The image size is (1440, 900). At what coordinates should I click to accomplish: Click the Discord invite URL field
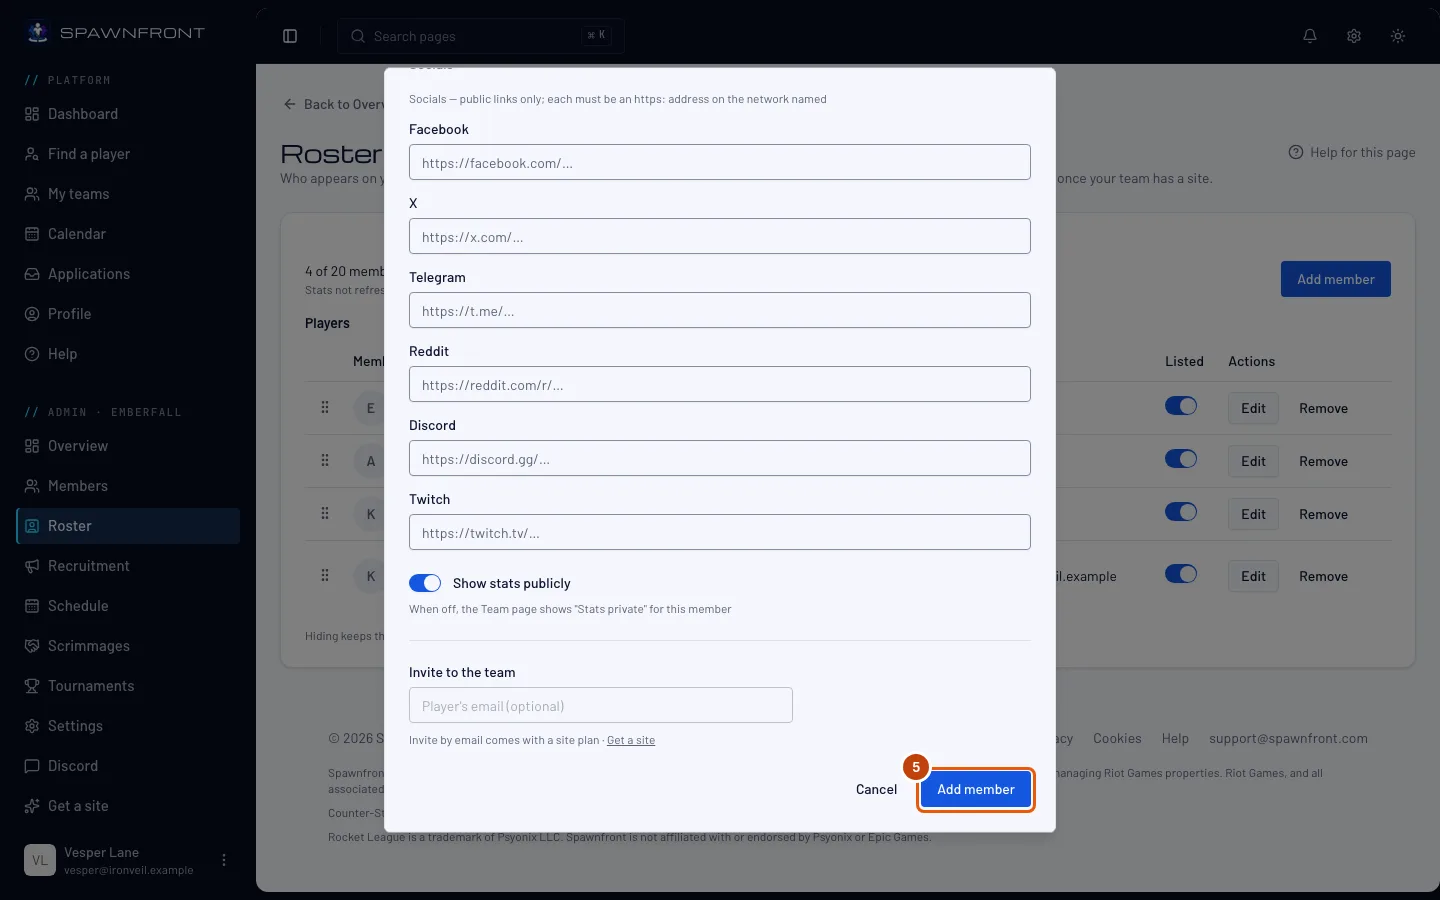(720, 458)
